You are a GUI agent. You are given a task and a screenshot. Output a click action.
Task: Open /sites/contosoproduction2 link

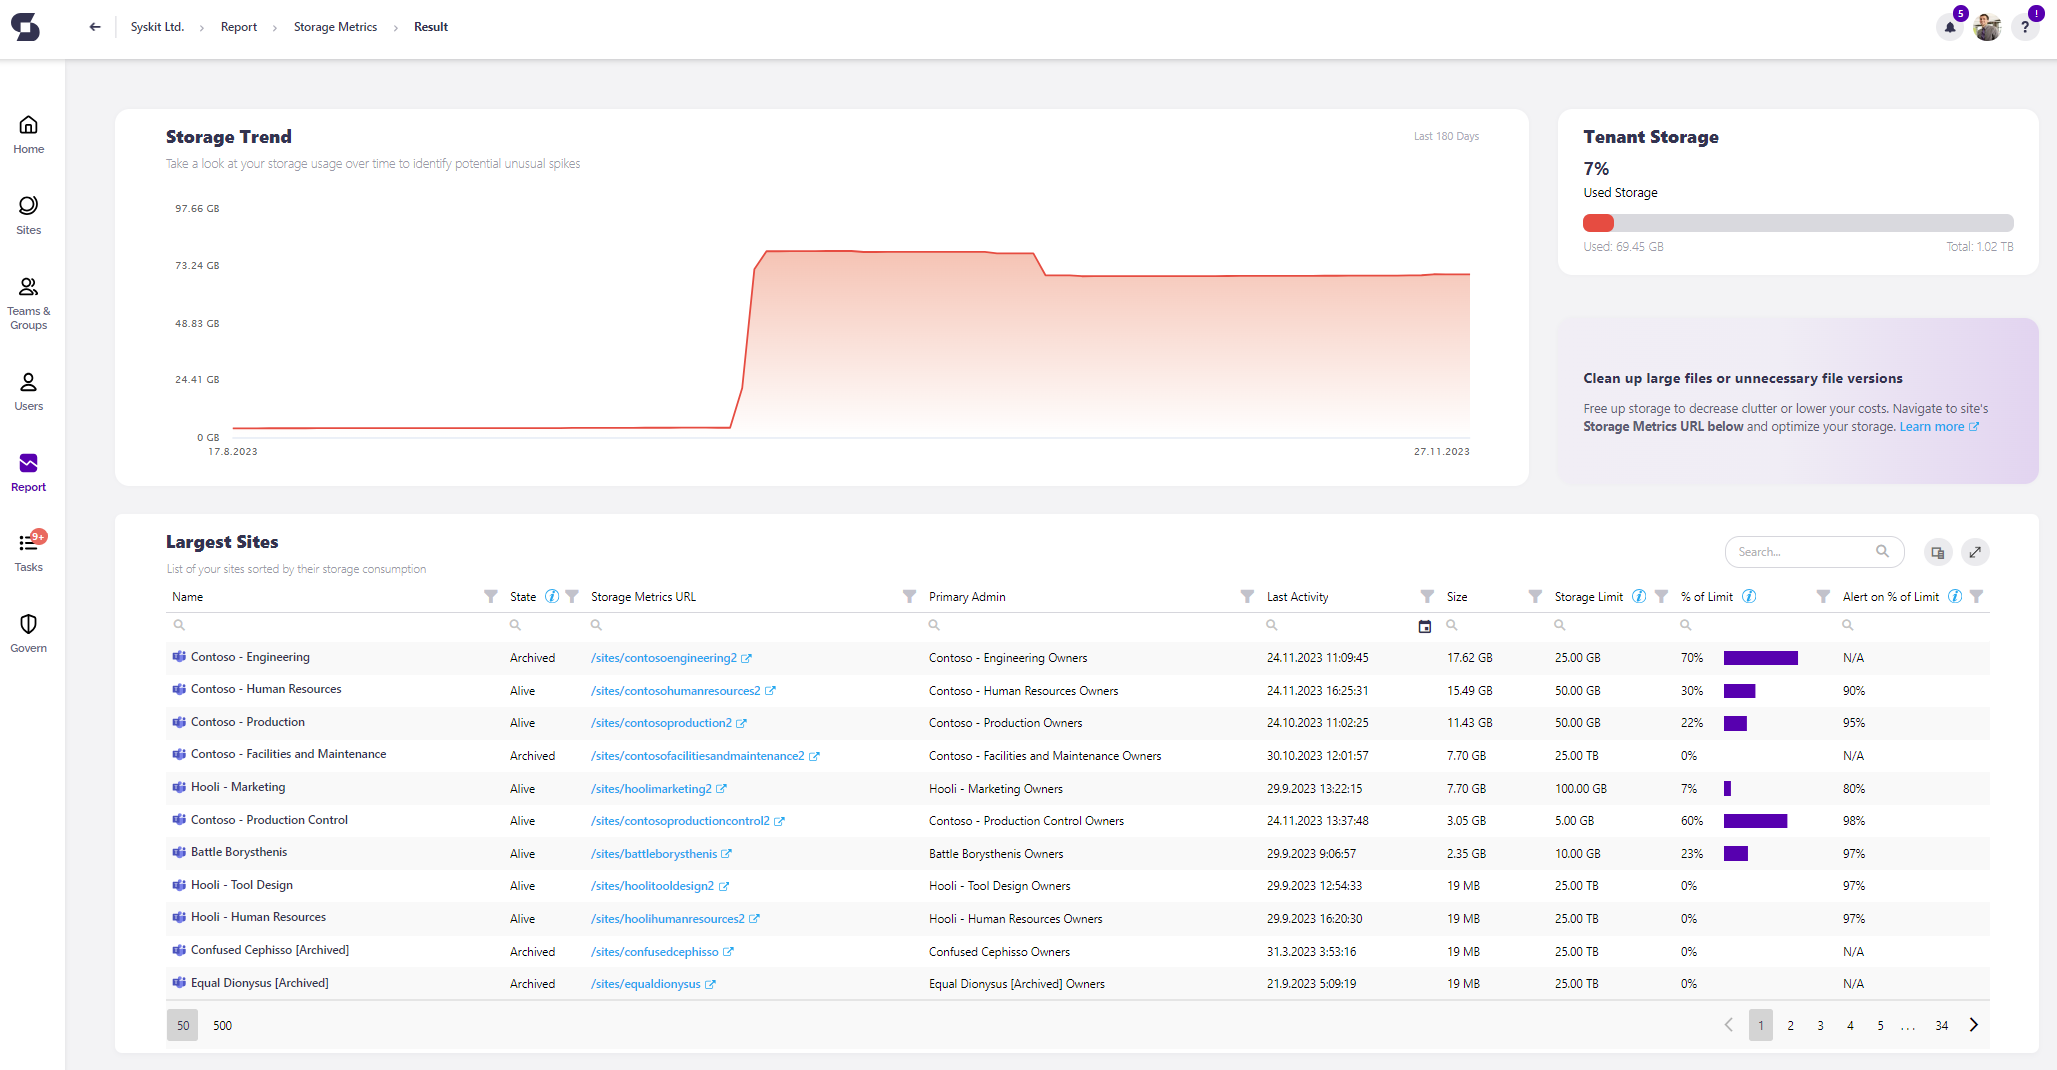[x=661, y=723]
